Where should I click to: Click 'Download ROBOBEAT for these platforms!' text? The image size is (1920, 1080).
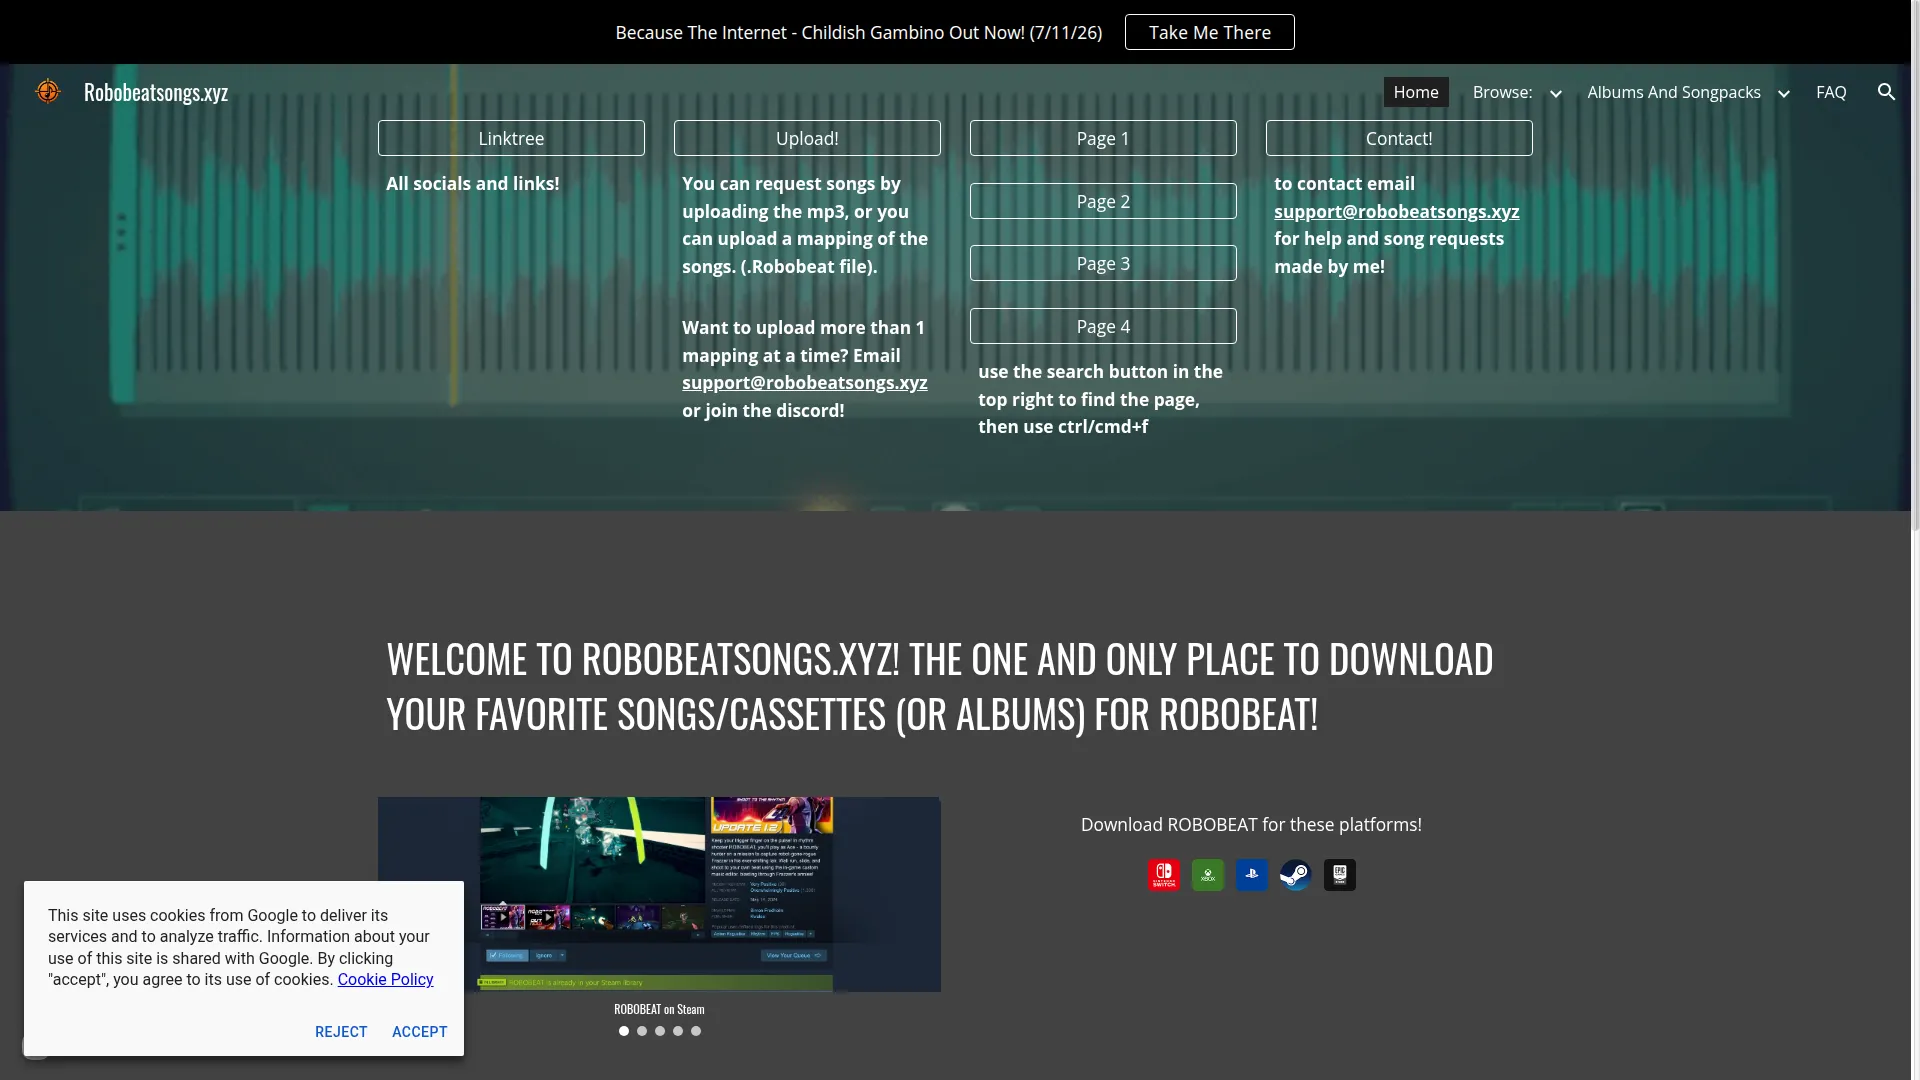[x=1251, y=825]
